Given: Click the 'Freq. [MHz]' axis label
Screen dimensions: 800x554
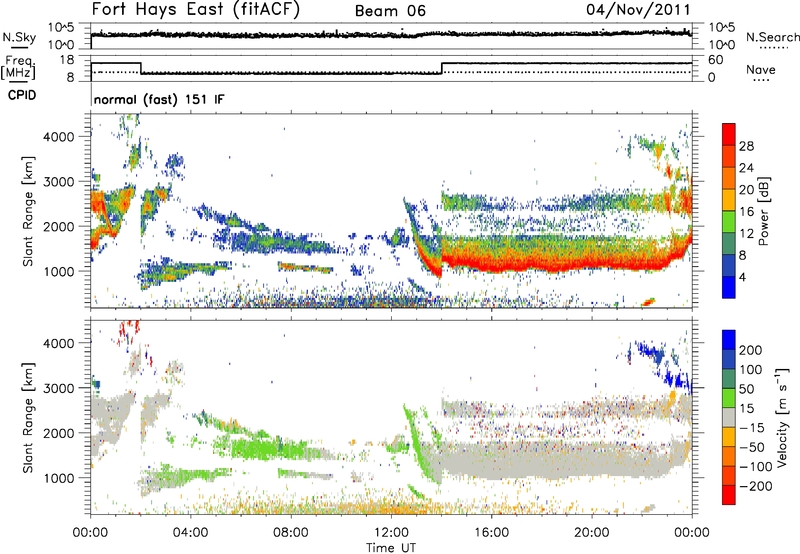Looking at the screenshot, I should point(18,67).
